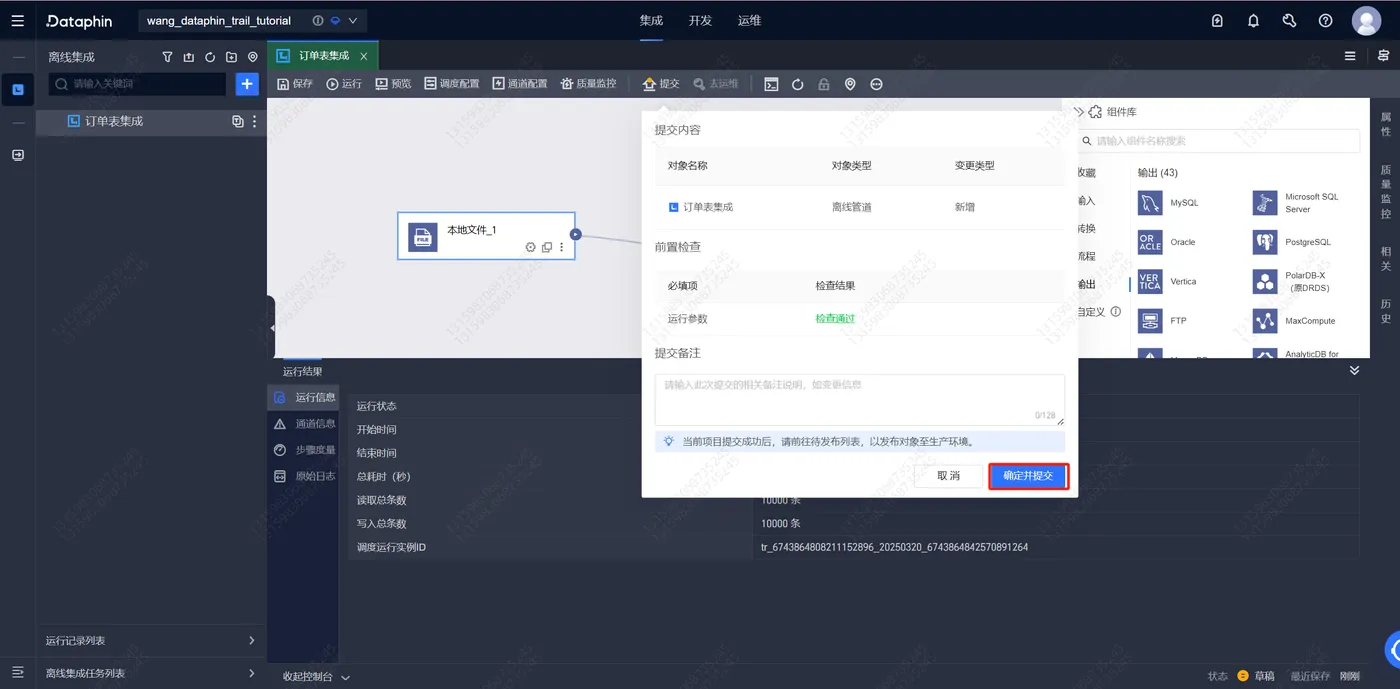
Task: Select the Vertica output component
Action: [1167, 282]
